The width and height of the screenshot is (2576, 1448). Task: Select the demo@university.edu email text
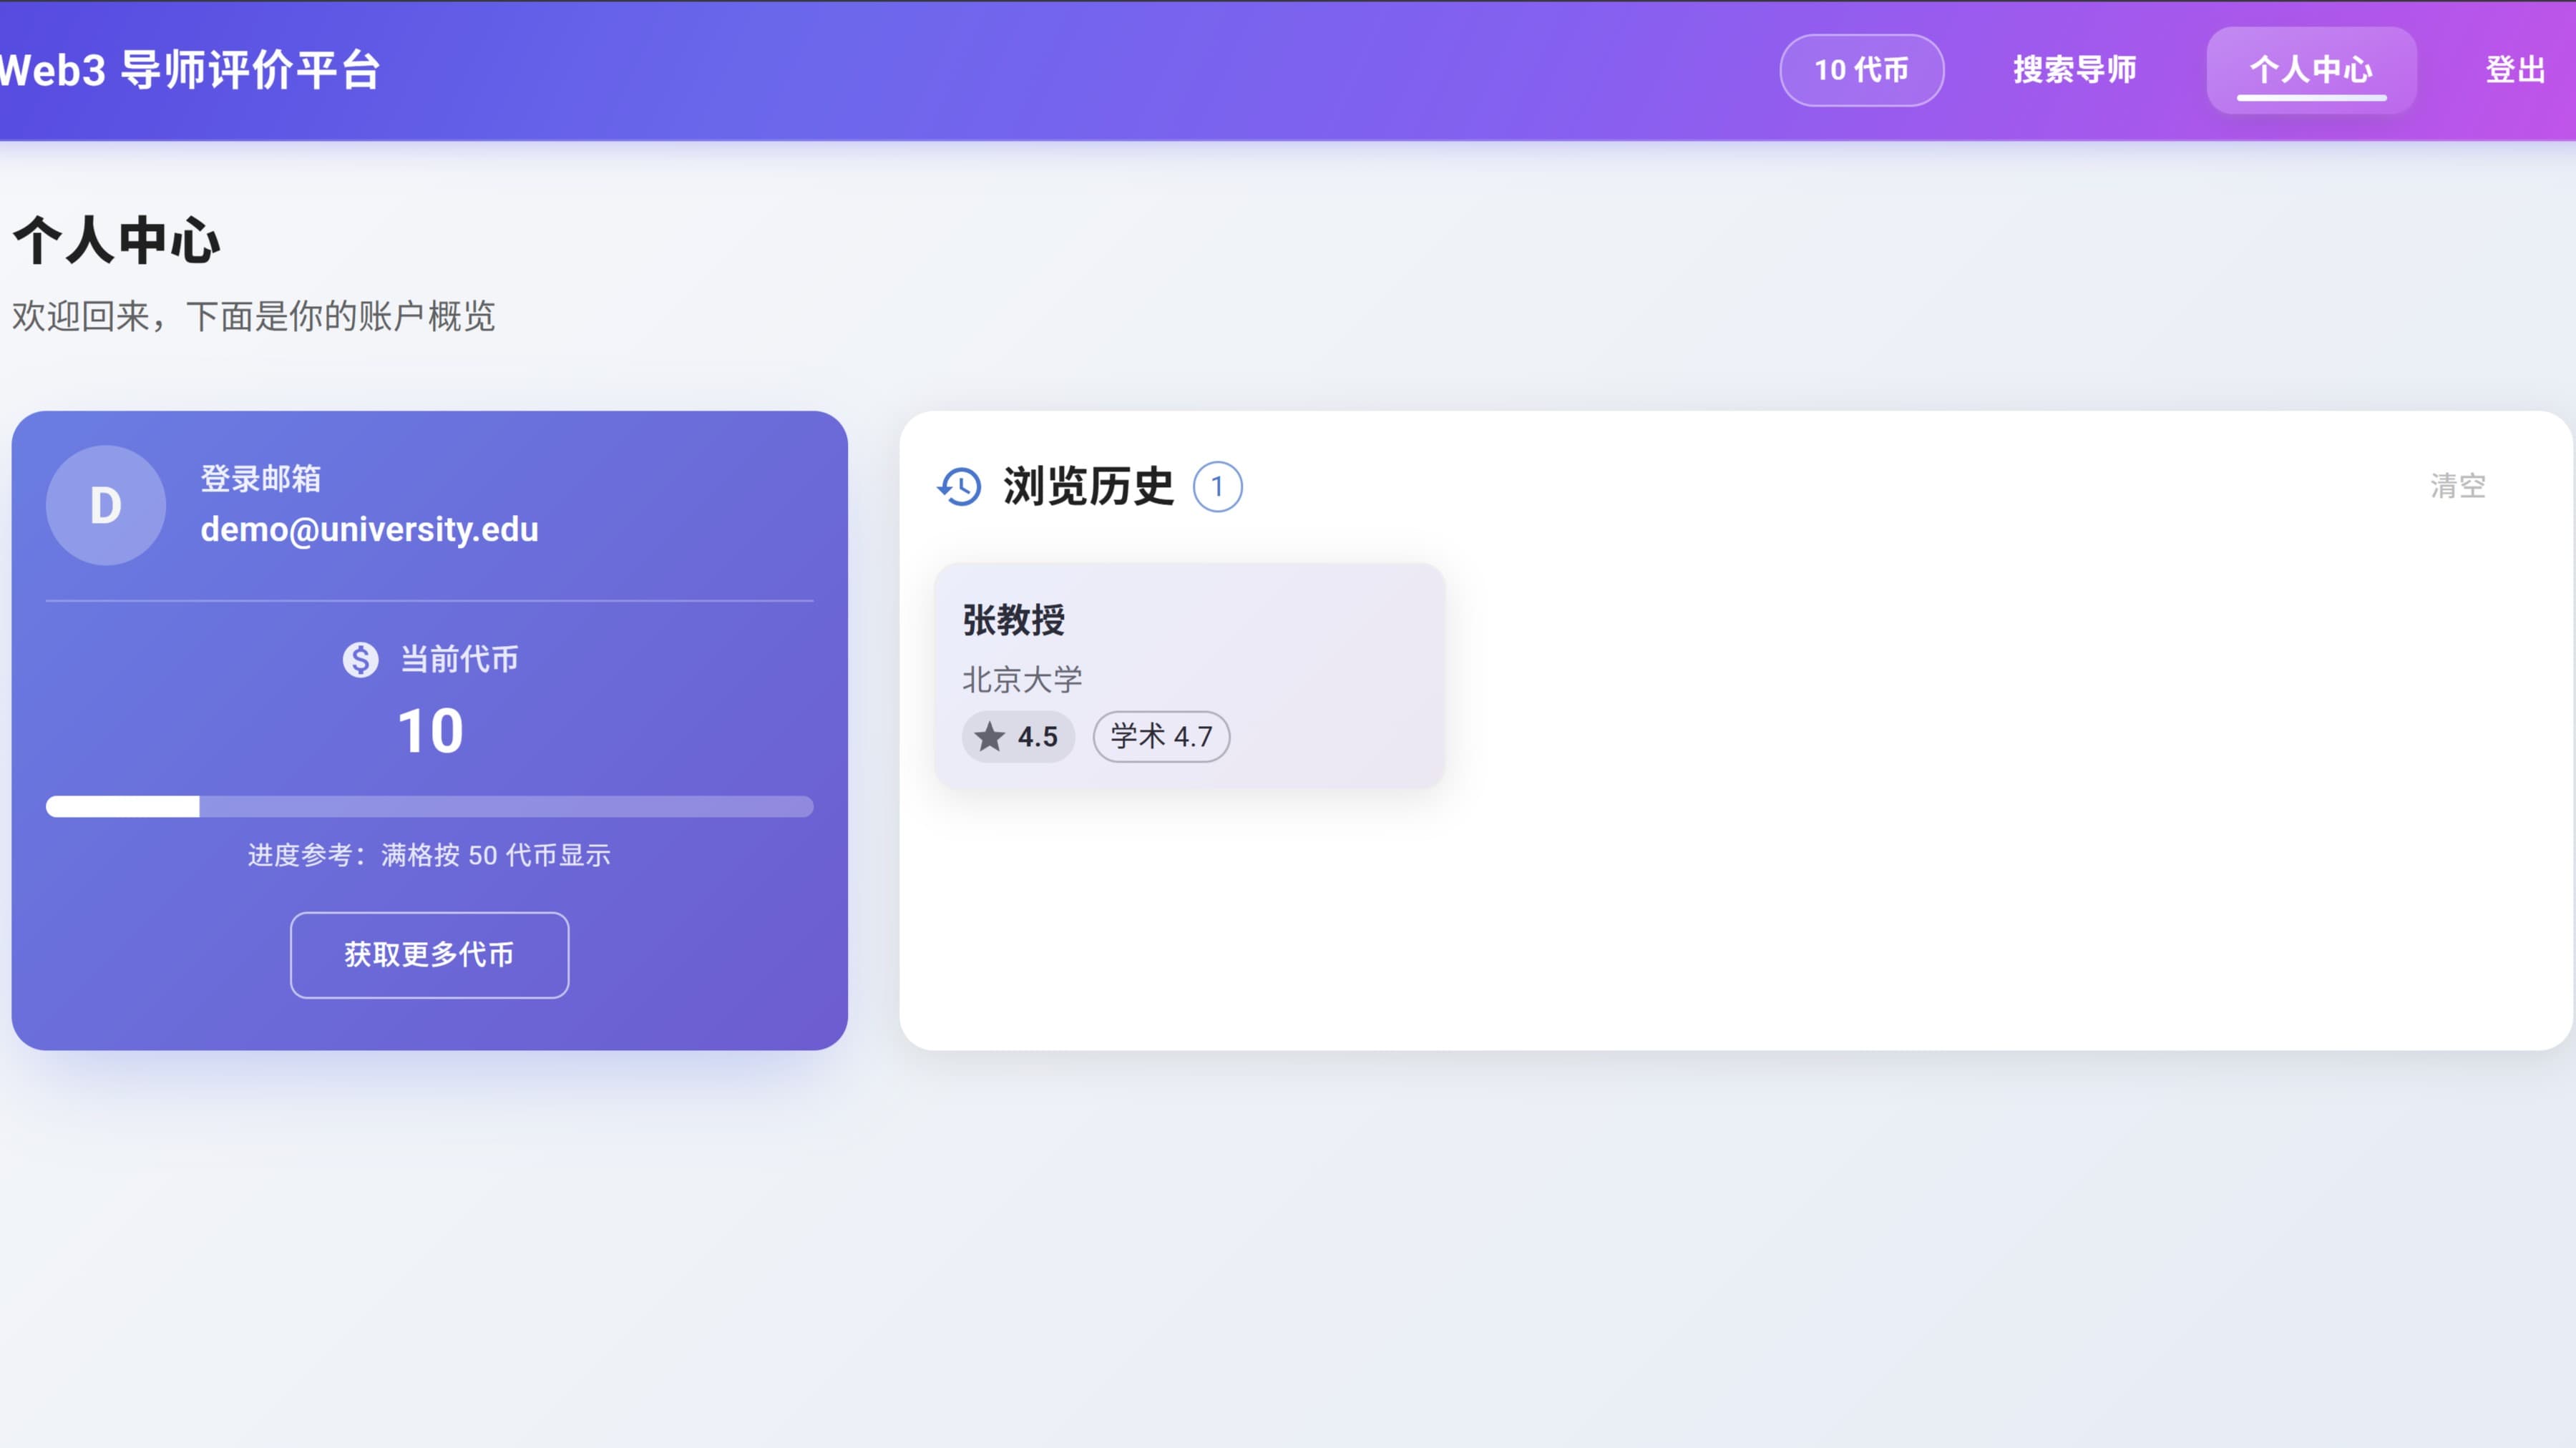coord(369,529)
